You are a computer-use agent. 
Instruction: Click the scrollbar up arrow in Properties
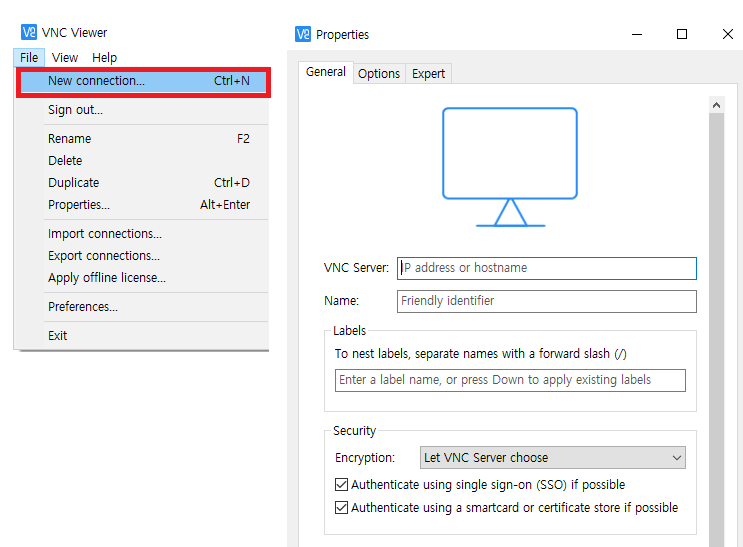[716, 105]
